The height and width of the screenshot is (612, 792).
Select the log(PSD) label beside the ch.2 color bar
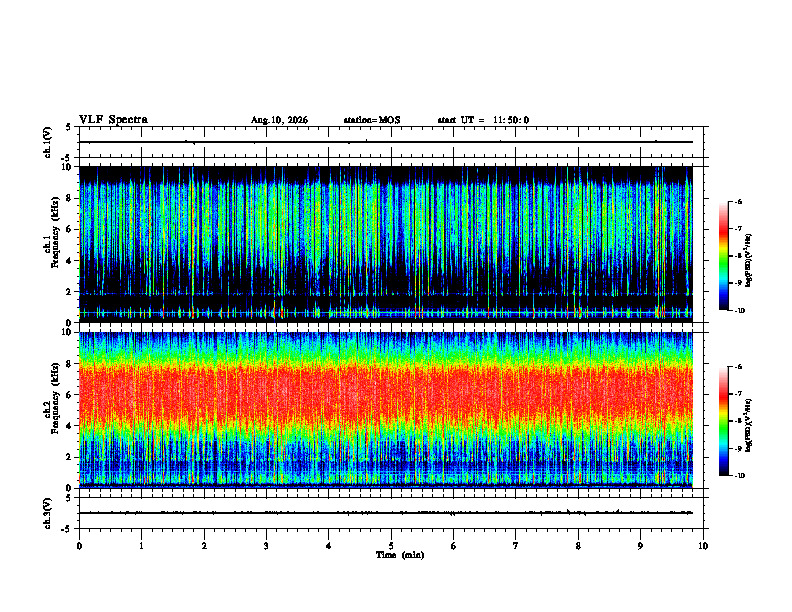coord(749,426)
